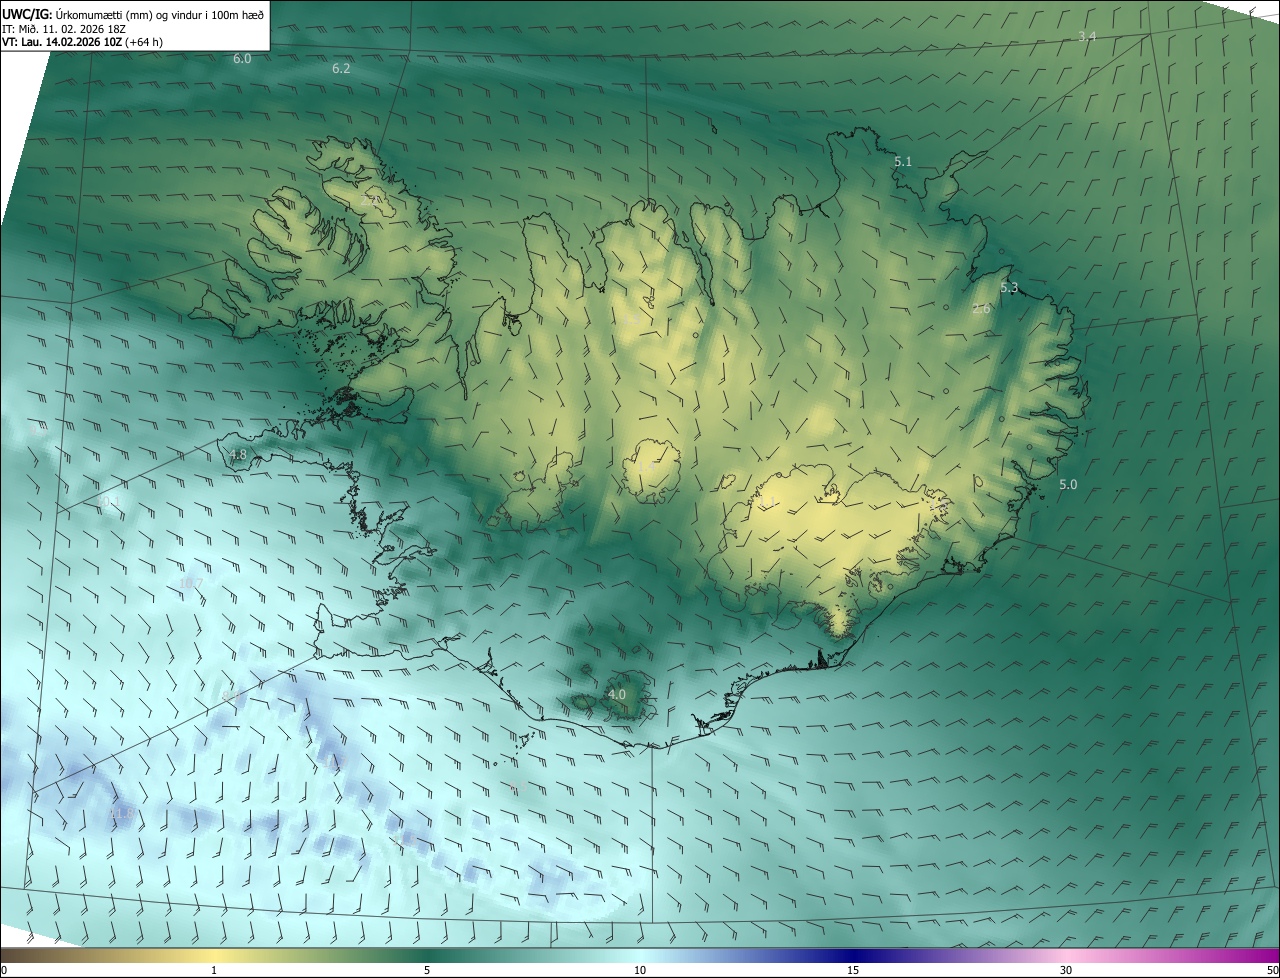Click the "10.1" value label

108,502
